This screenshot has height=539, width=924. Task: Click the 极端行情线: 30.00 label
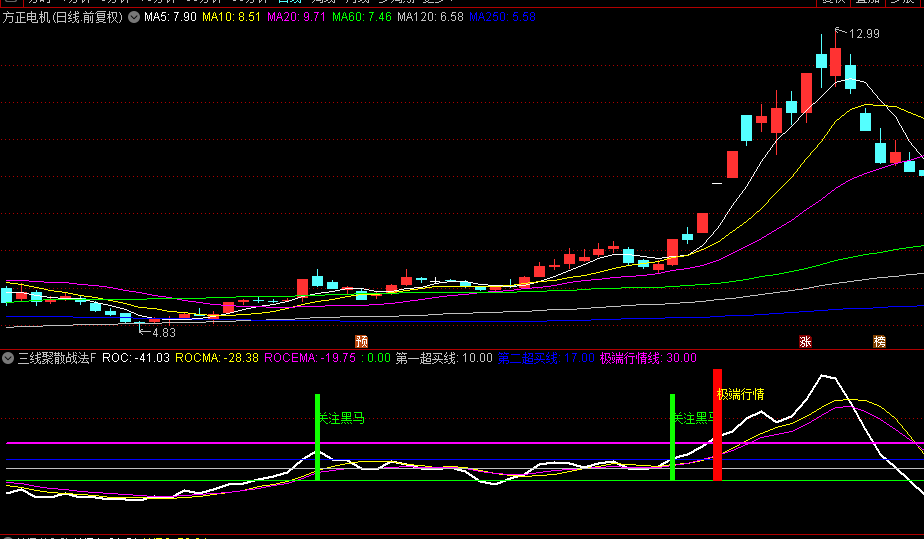[x=648, y=358]
